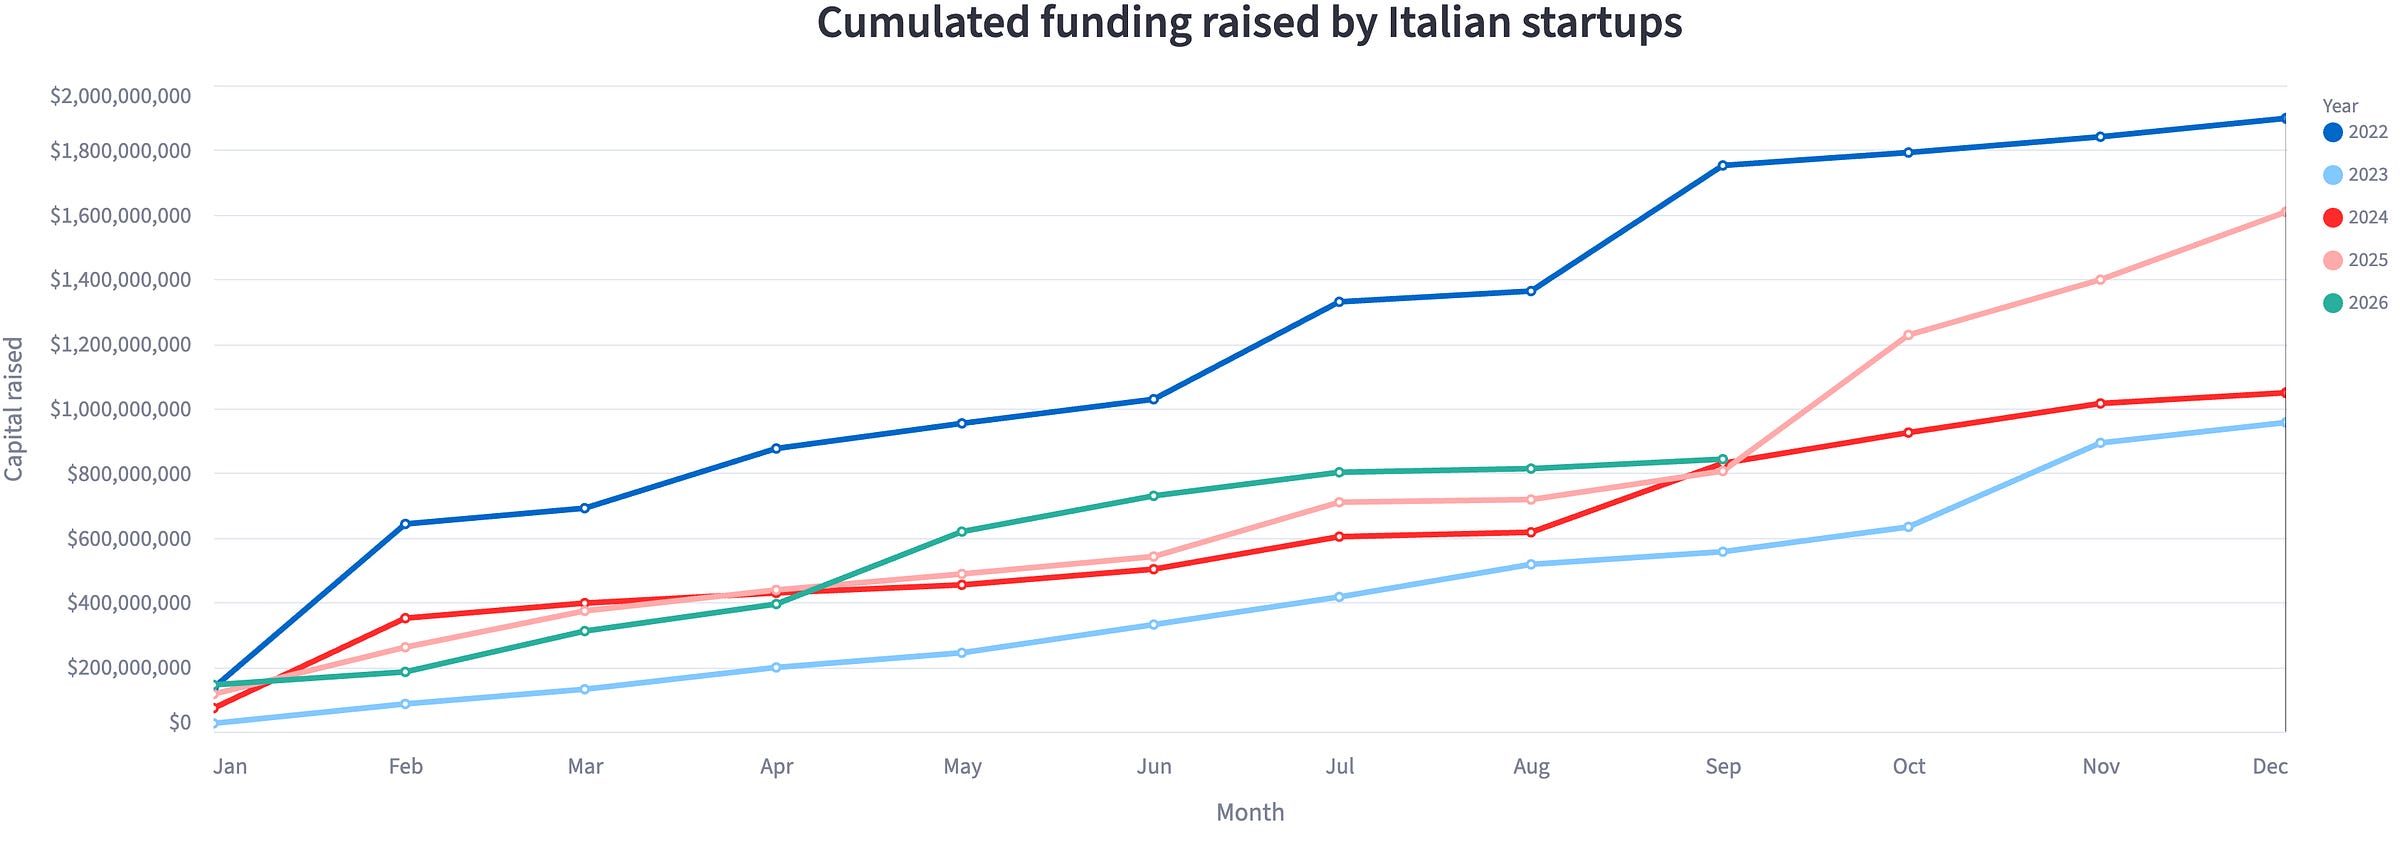This screenshot has width=2400, height=854.
Task: Click the Jun label on month axis
Action: (1154, 767)
